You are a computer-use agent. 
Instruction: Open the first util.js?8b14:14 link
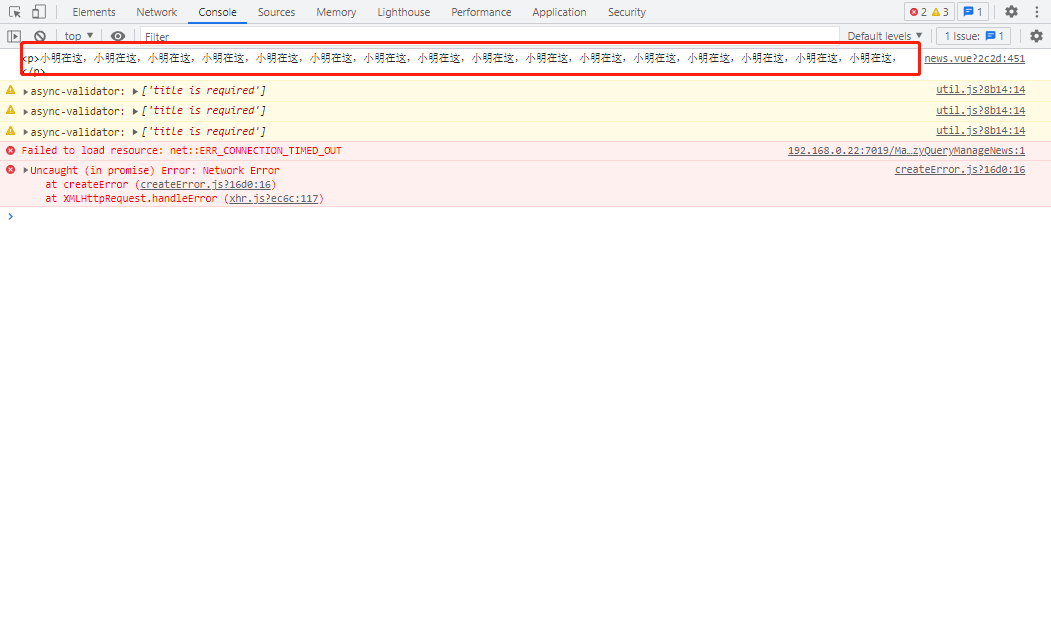click(981, 89)
